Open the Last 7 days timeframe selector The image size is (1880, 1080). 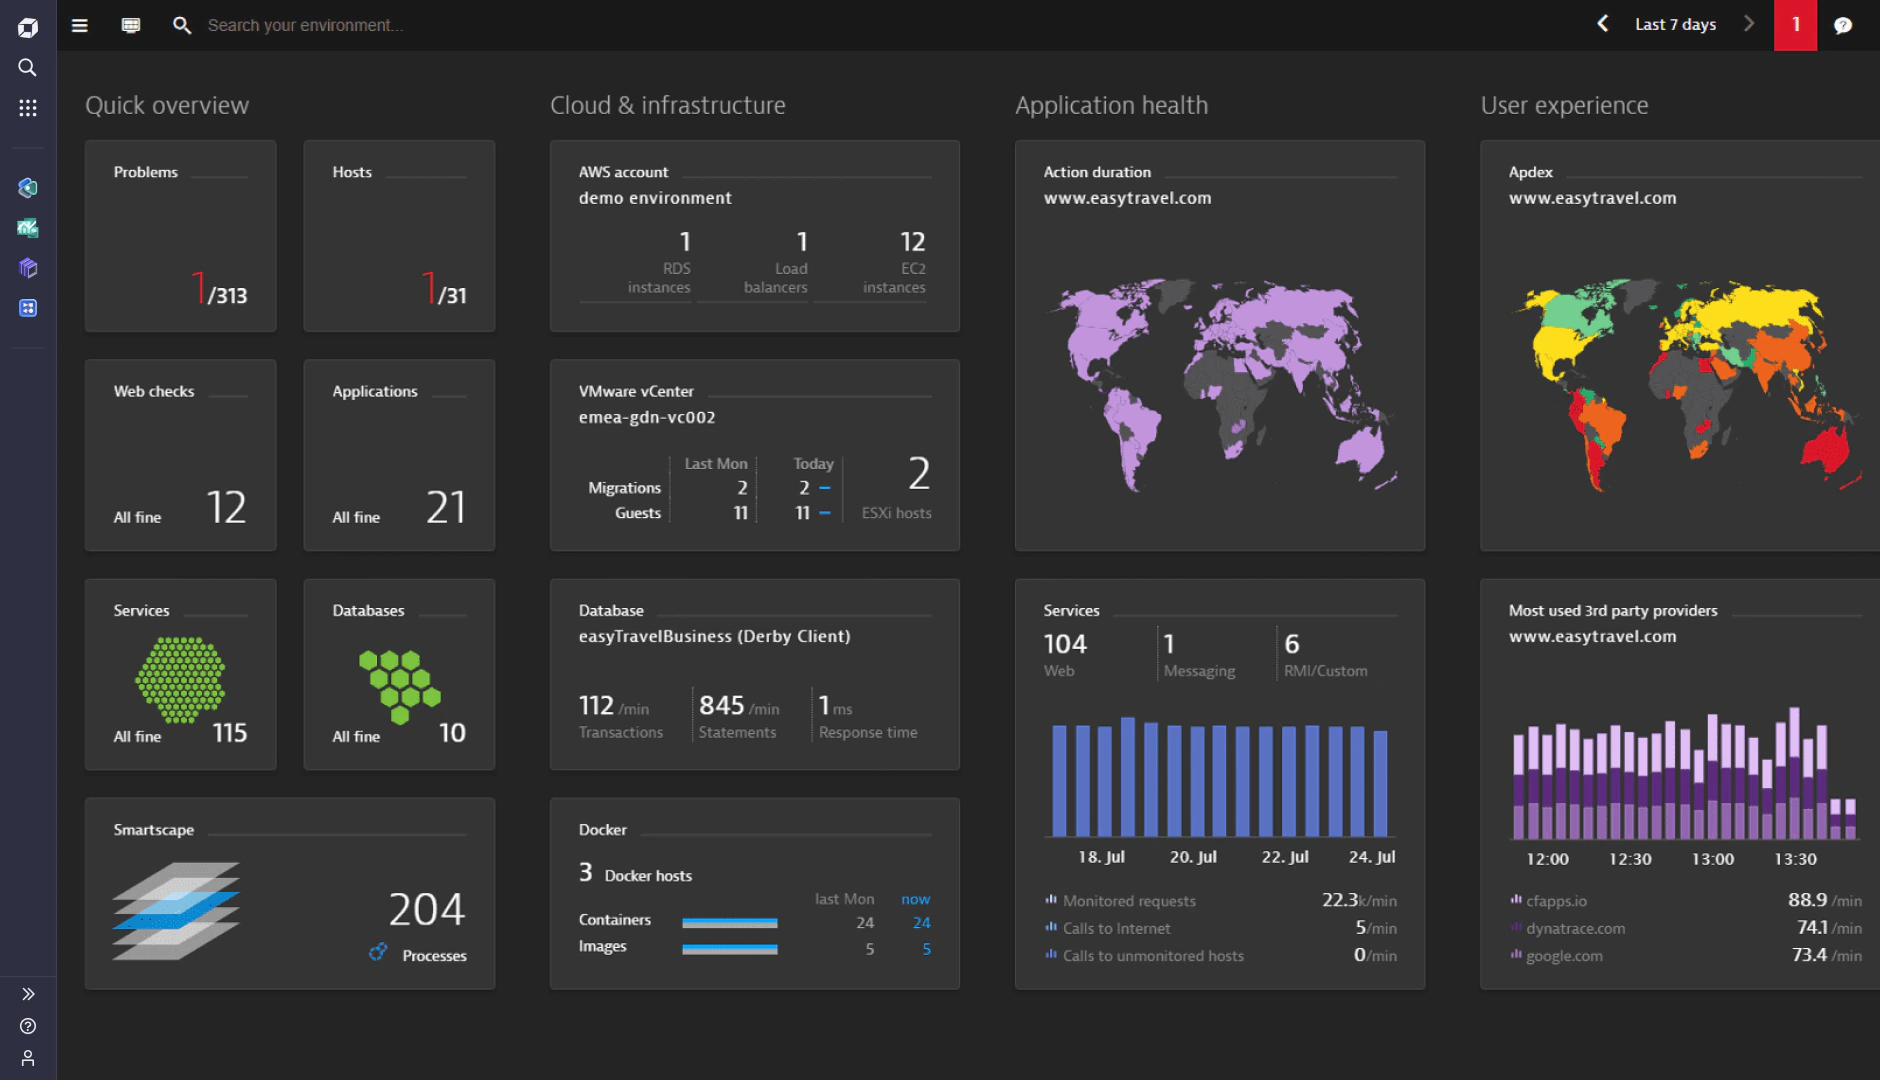pos(1676,25)
